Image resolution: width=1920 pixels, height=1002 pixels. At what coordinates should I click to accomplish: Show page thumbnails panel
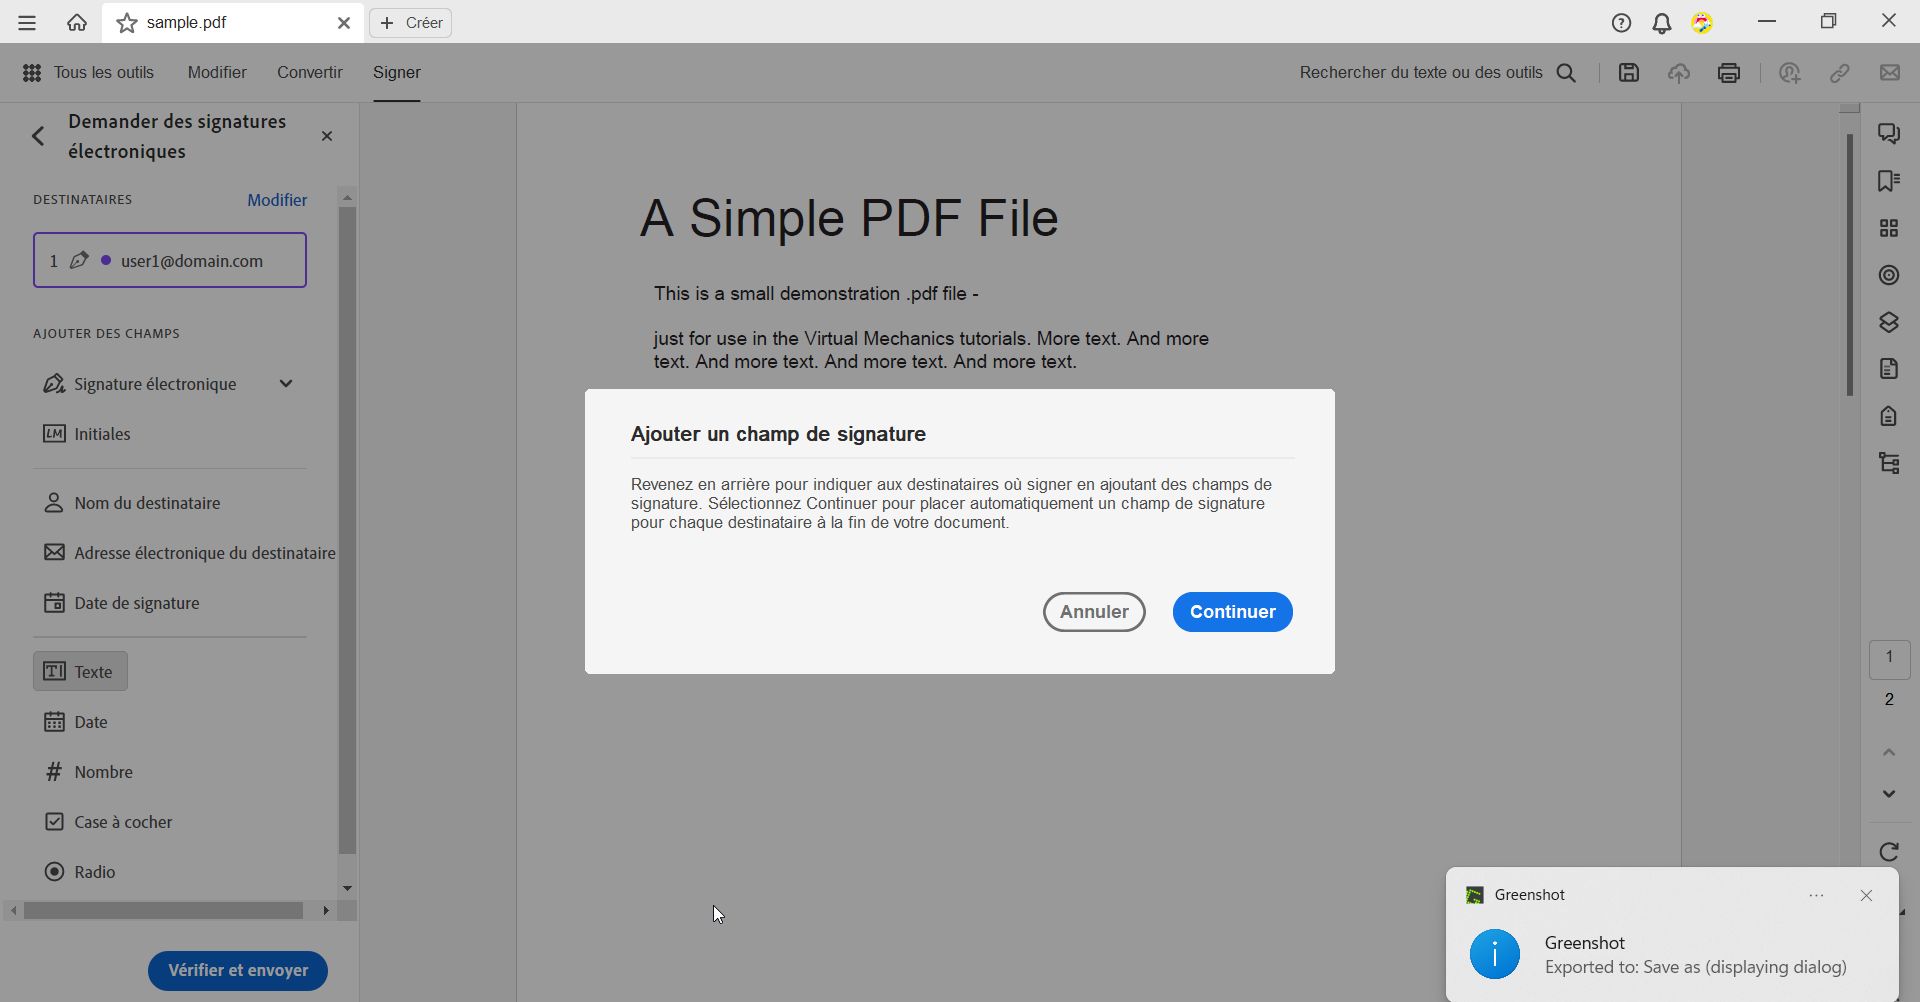1889,228
